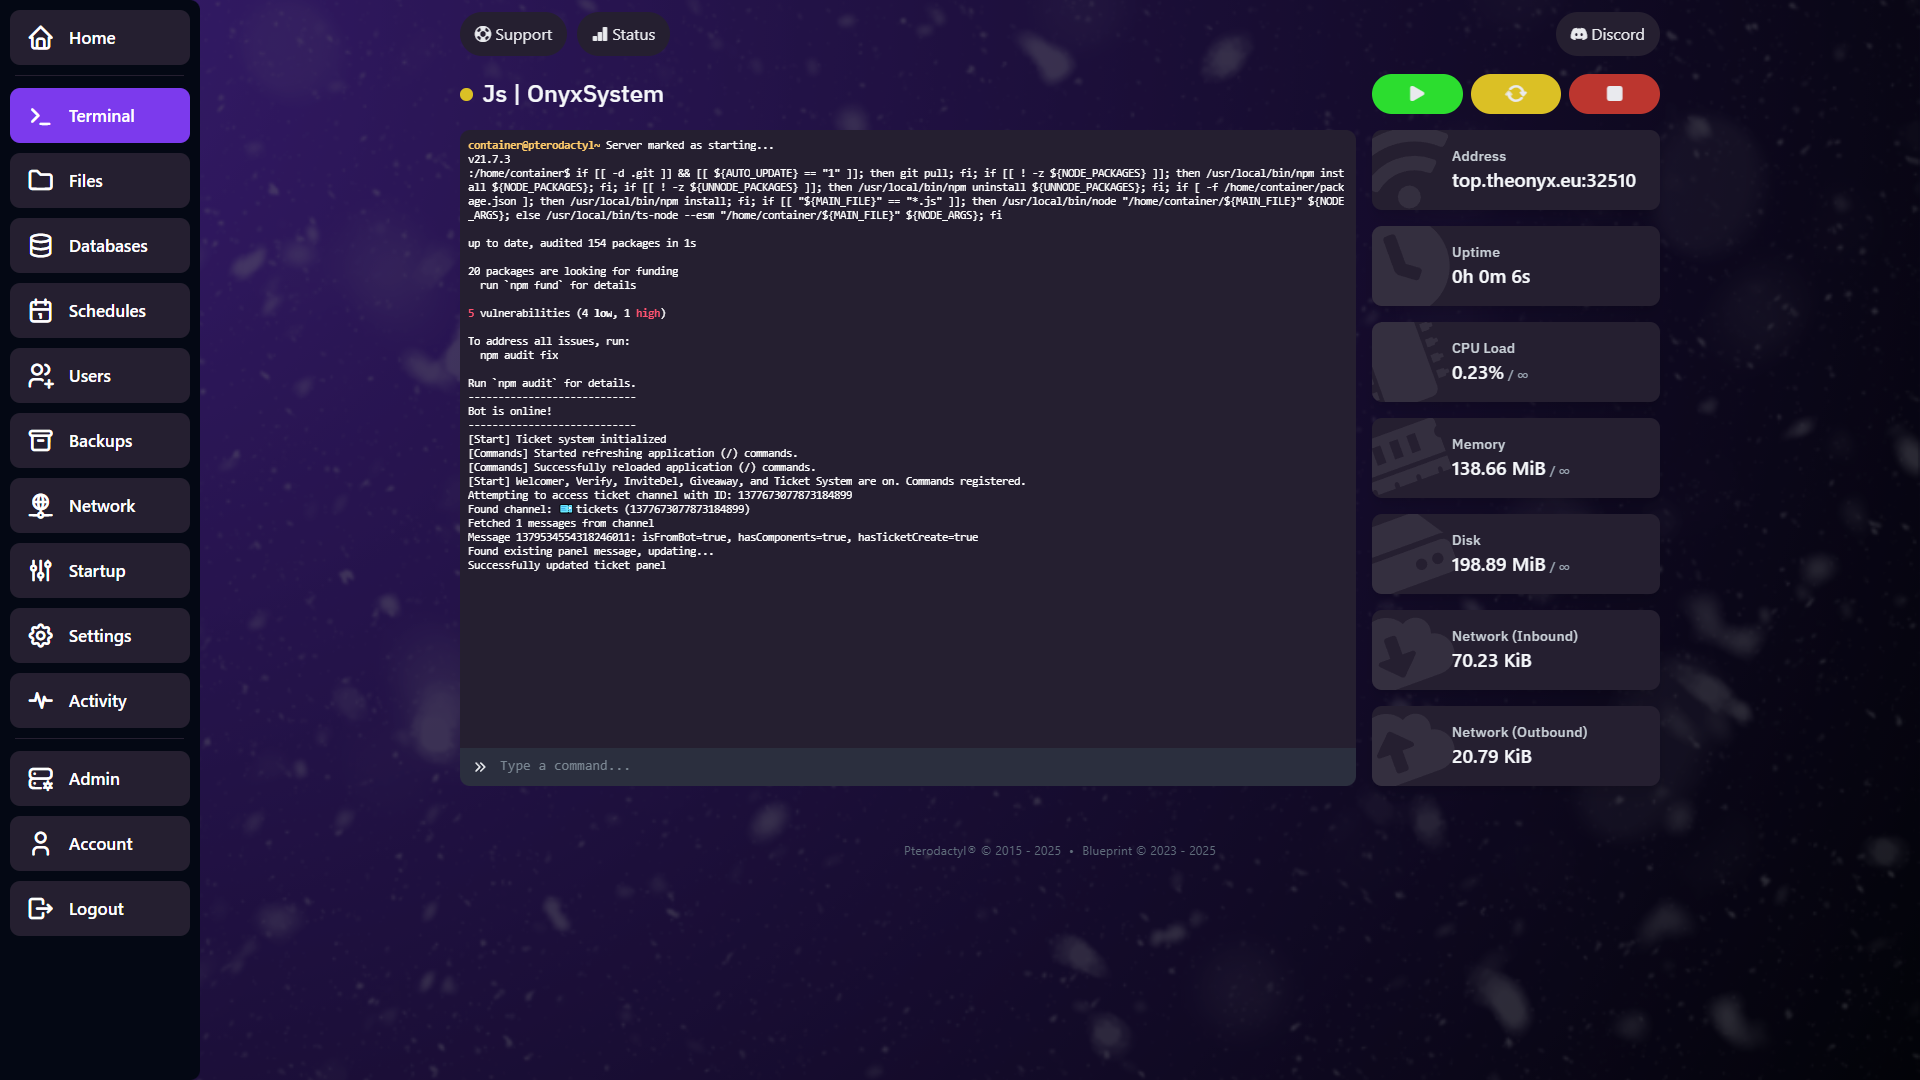Image resolution: width=1920 pixels, height=1080 pixels.
Task: Click the double-chevron console prompt icon
Action: 480,767
